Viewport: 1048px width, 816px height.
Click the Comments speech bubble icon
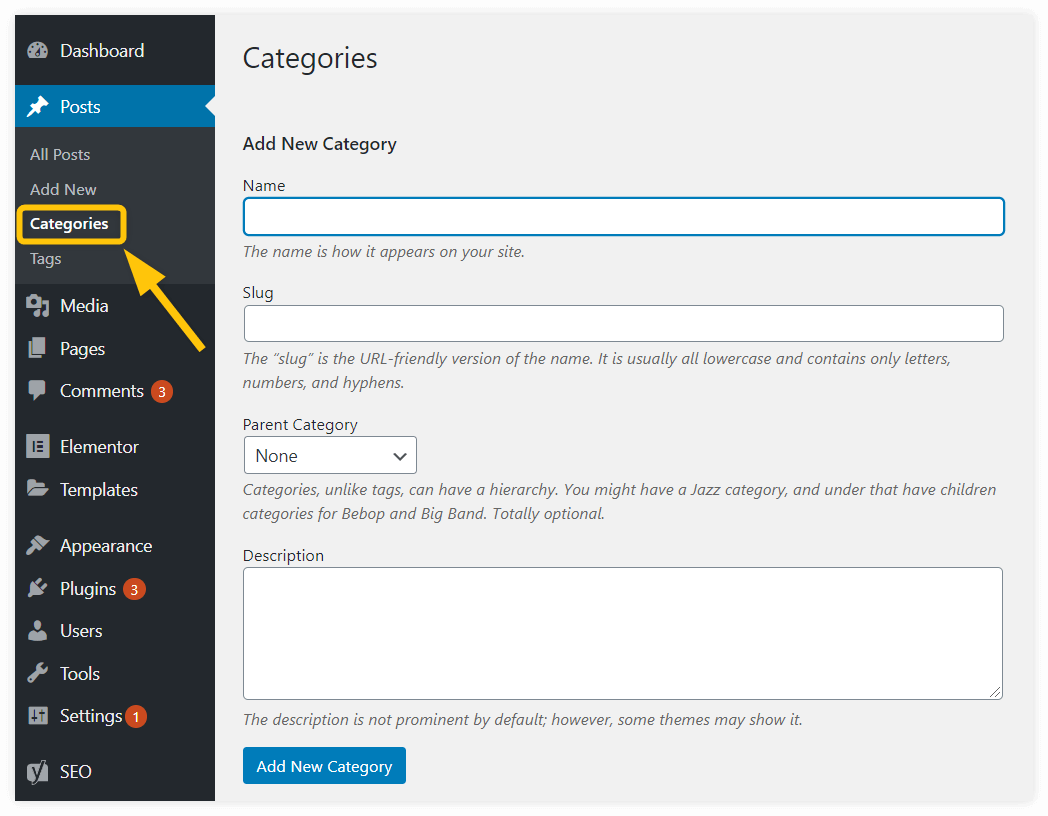click(37, 390)
